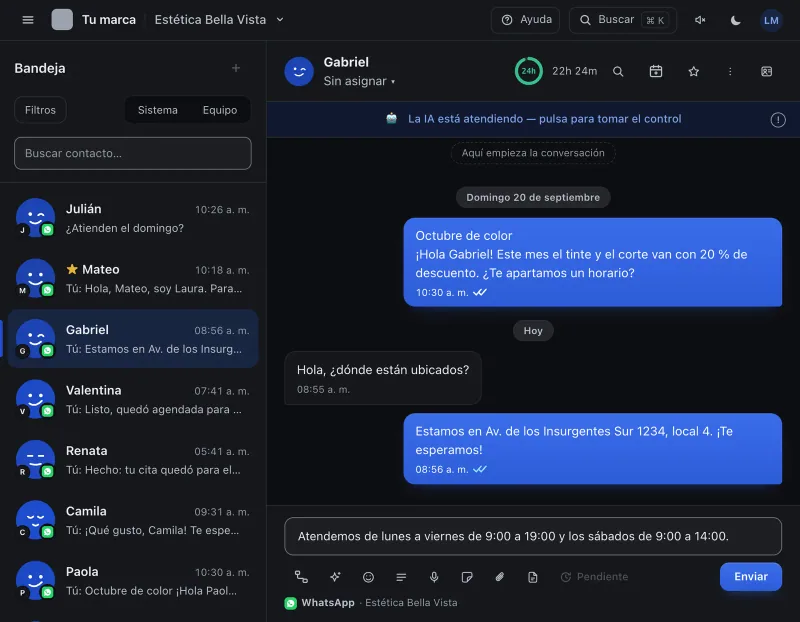Open Camila's conversation

pos(133,520)
